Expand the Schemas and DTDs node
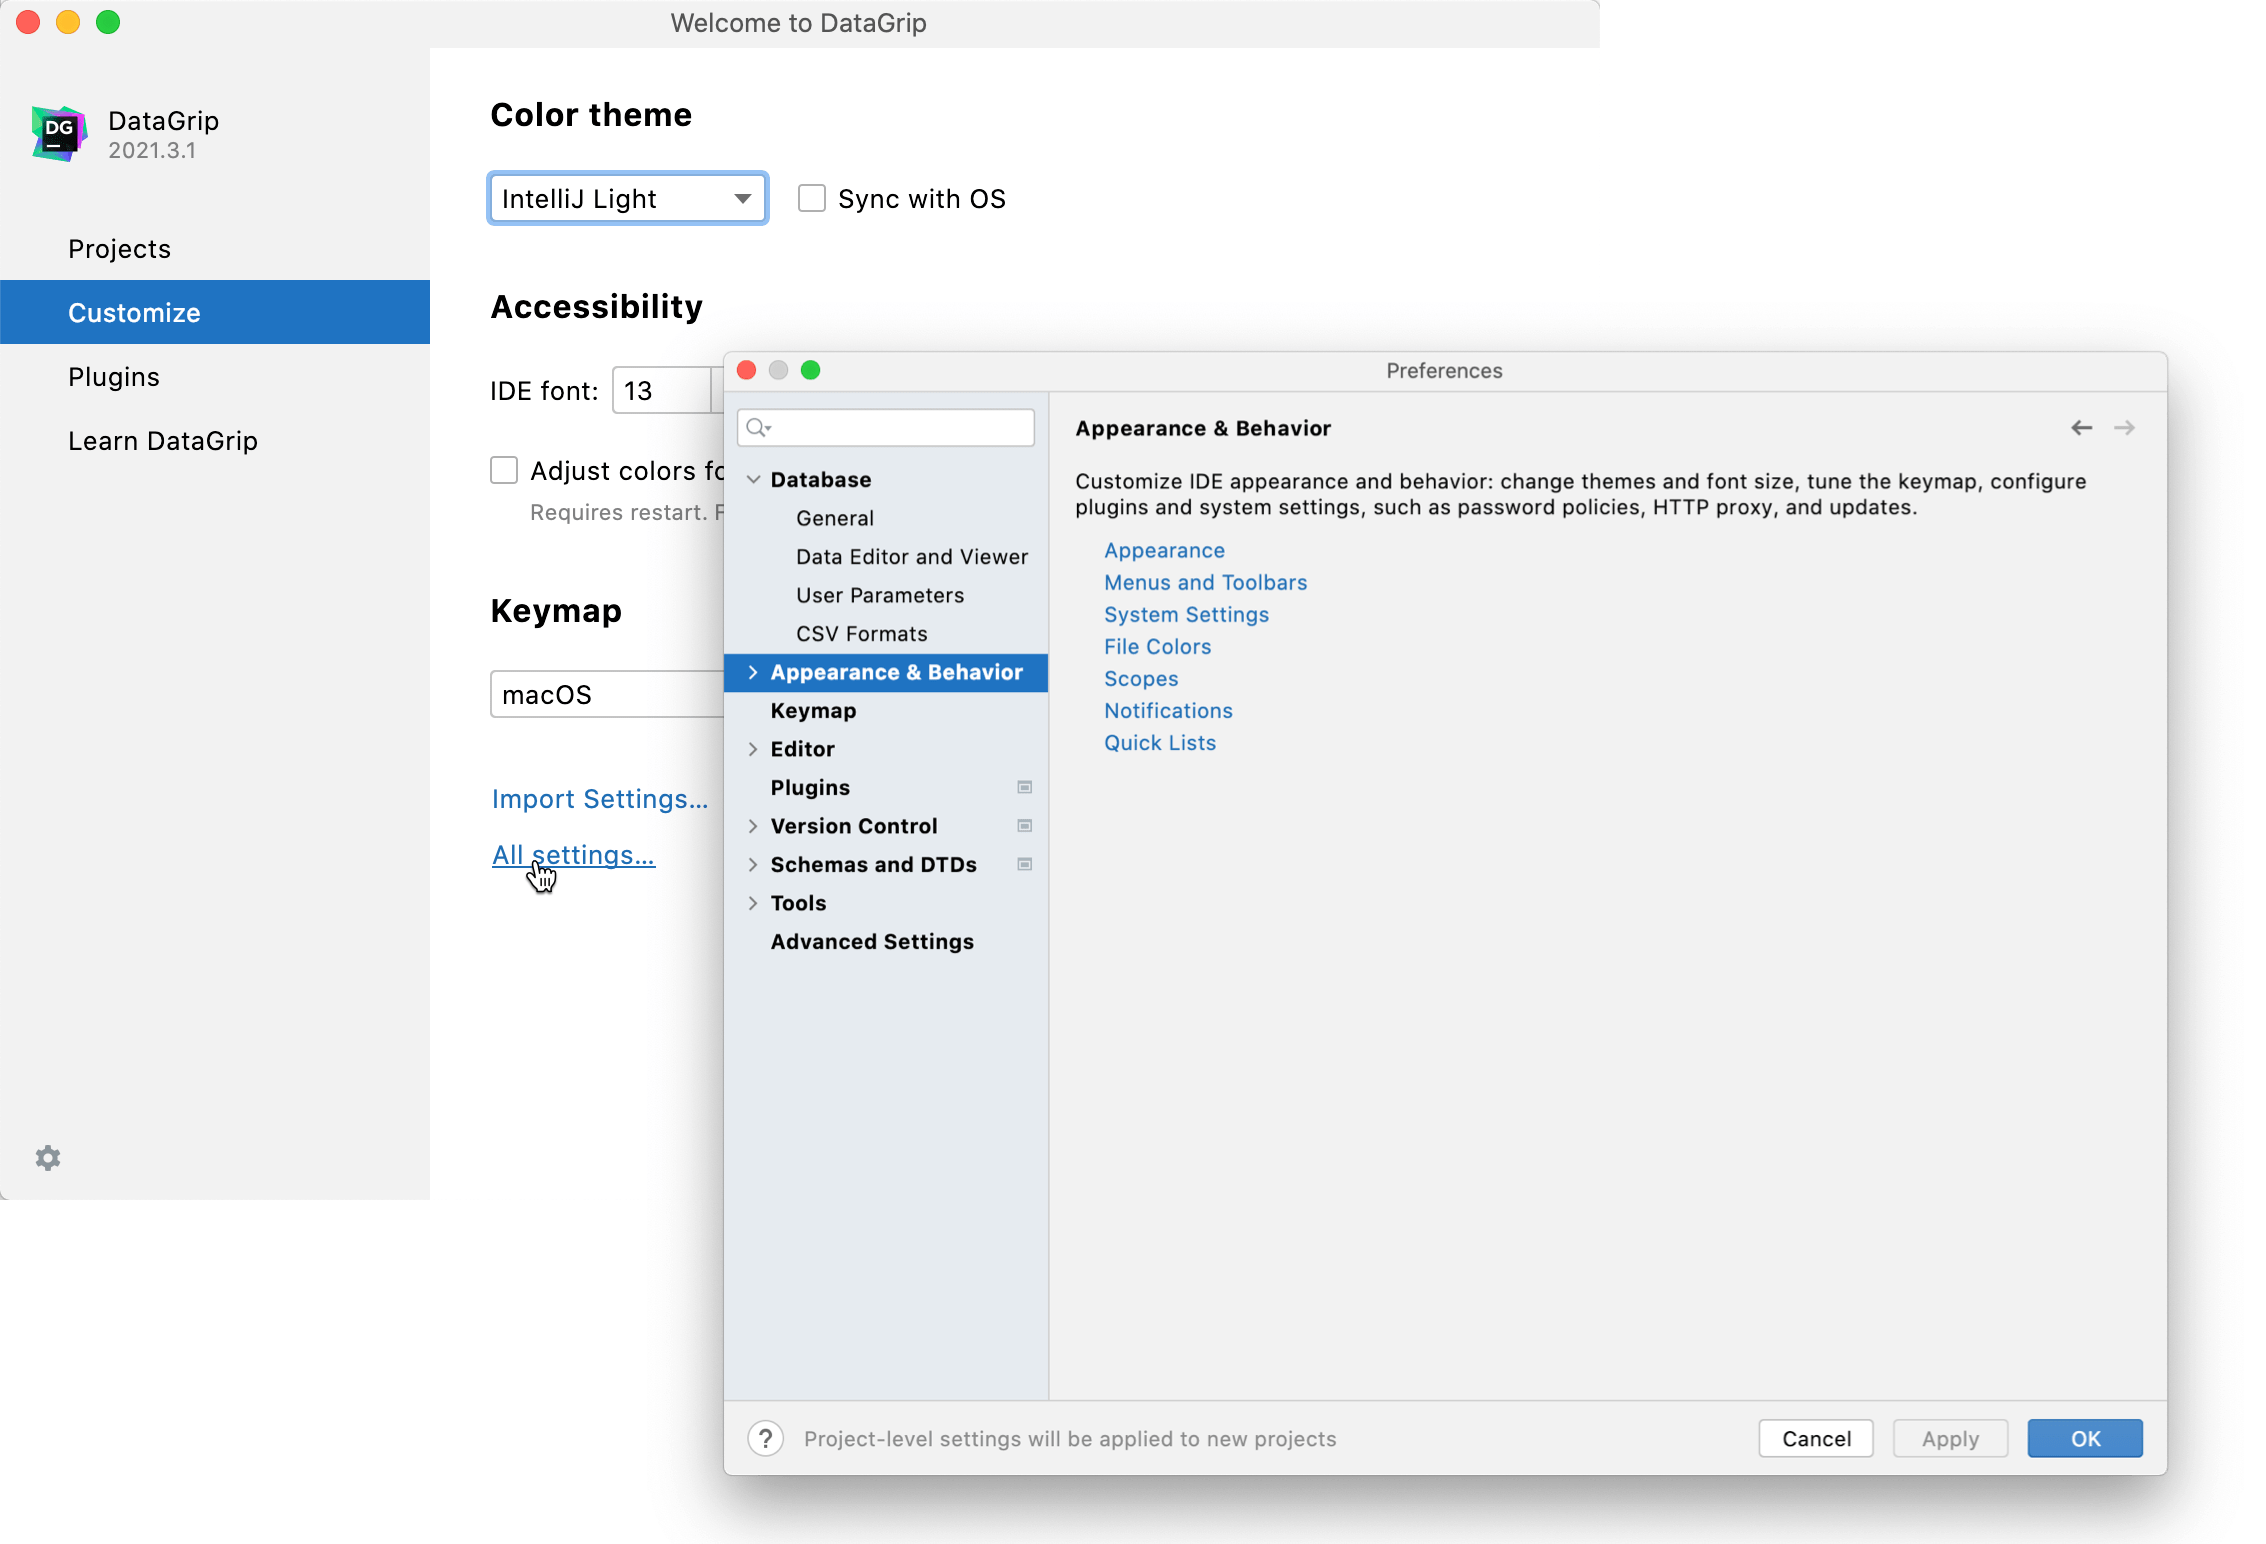This screenshot has width=2266, height=1544. (x=754, y=865)
